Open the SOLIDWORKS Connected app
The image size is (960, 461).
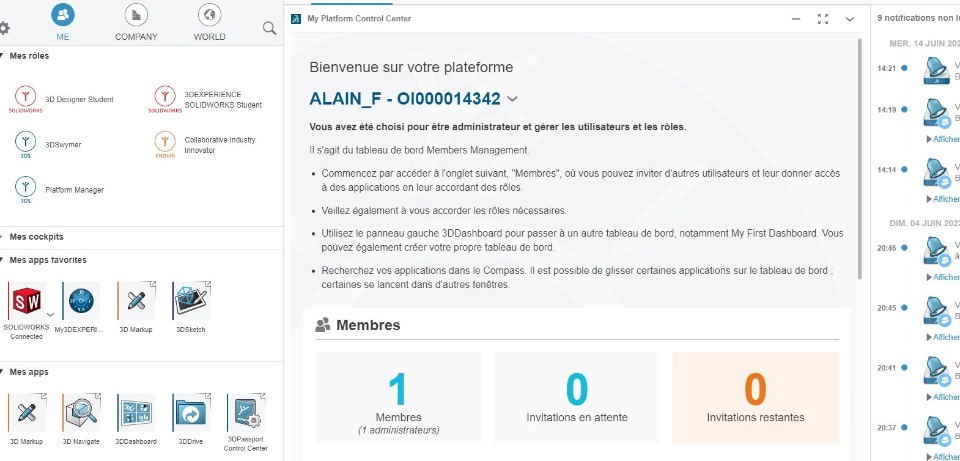coord(24,302)
